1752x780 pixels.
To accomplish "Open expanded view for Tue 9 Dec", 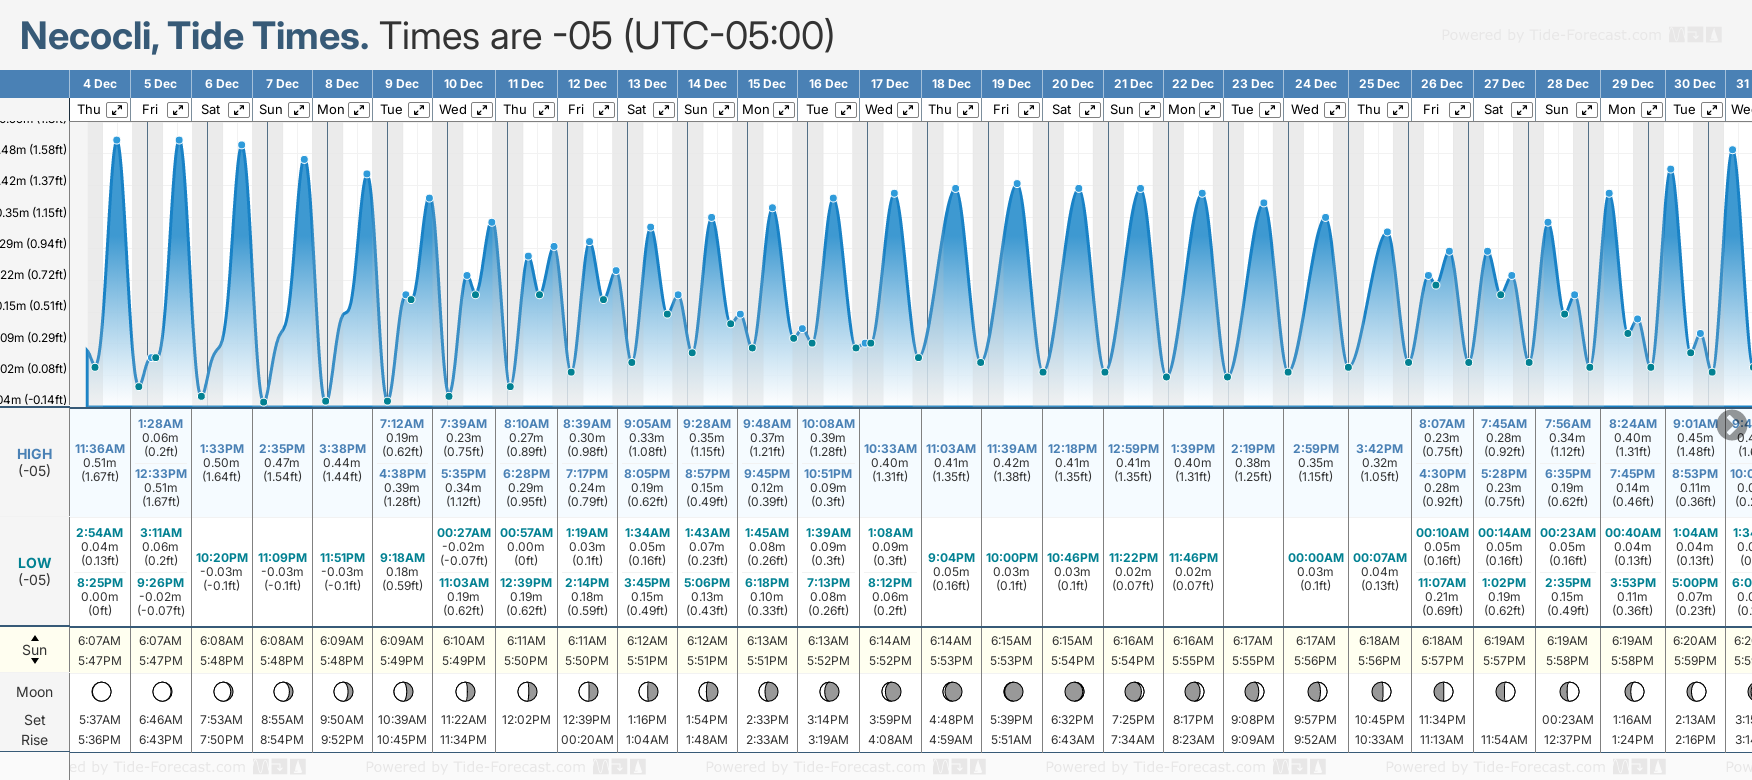I will (419, 110).
